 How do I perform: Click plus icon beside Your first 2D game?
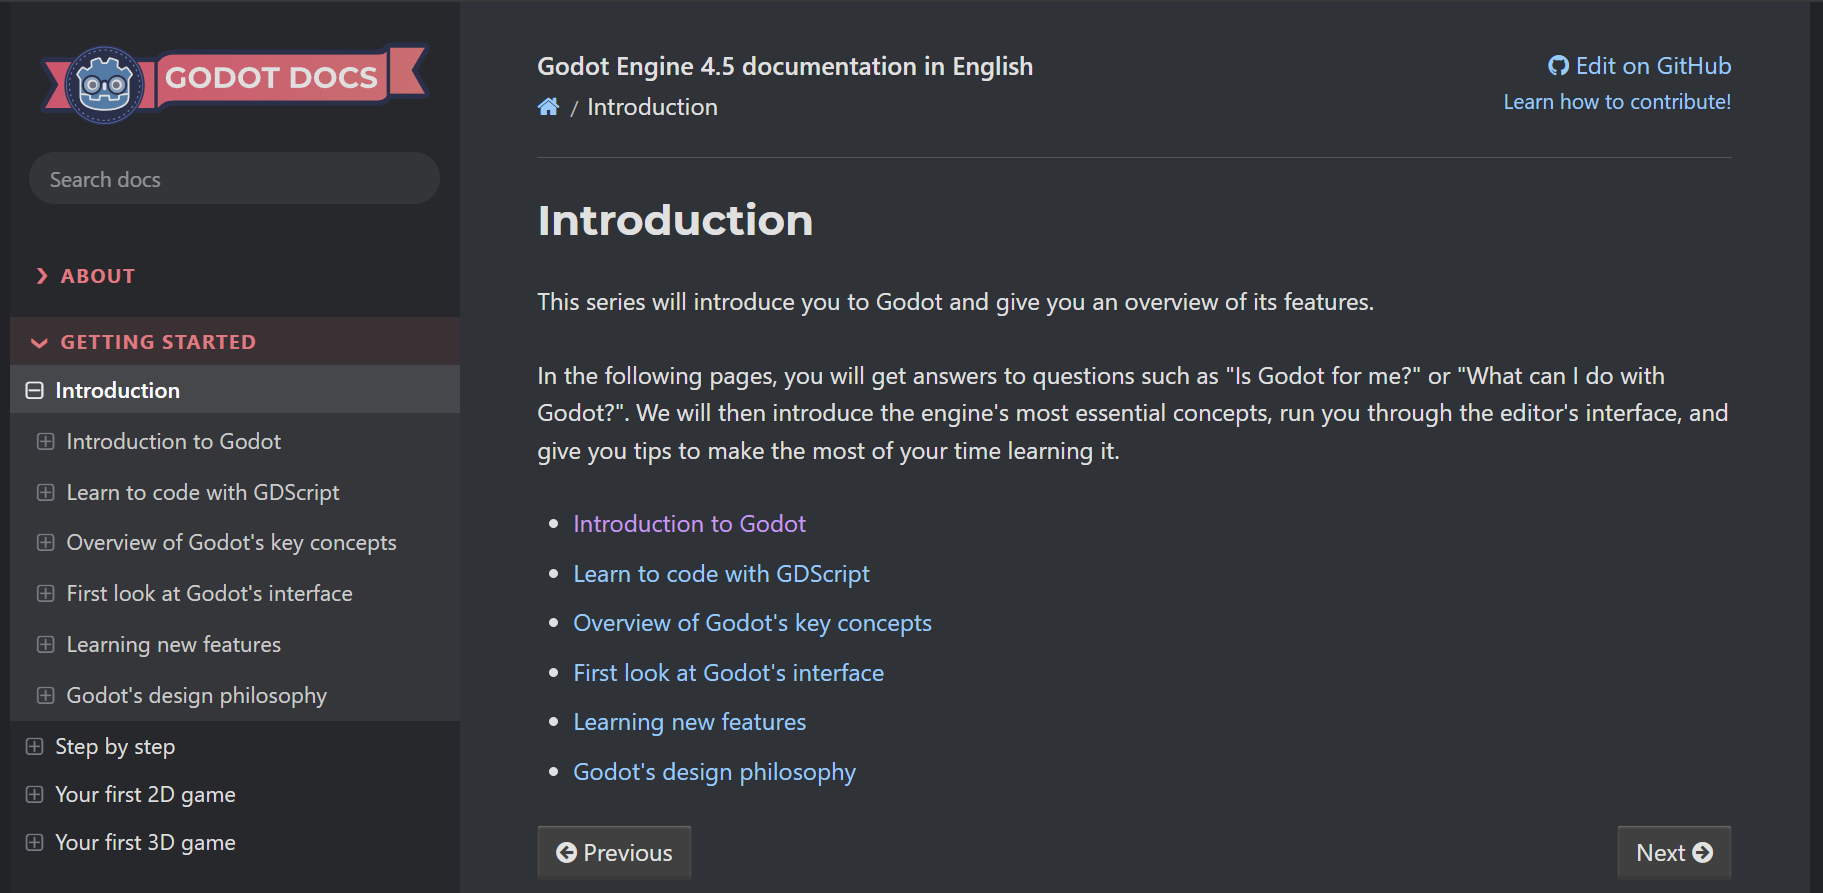point(35,795)
